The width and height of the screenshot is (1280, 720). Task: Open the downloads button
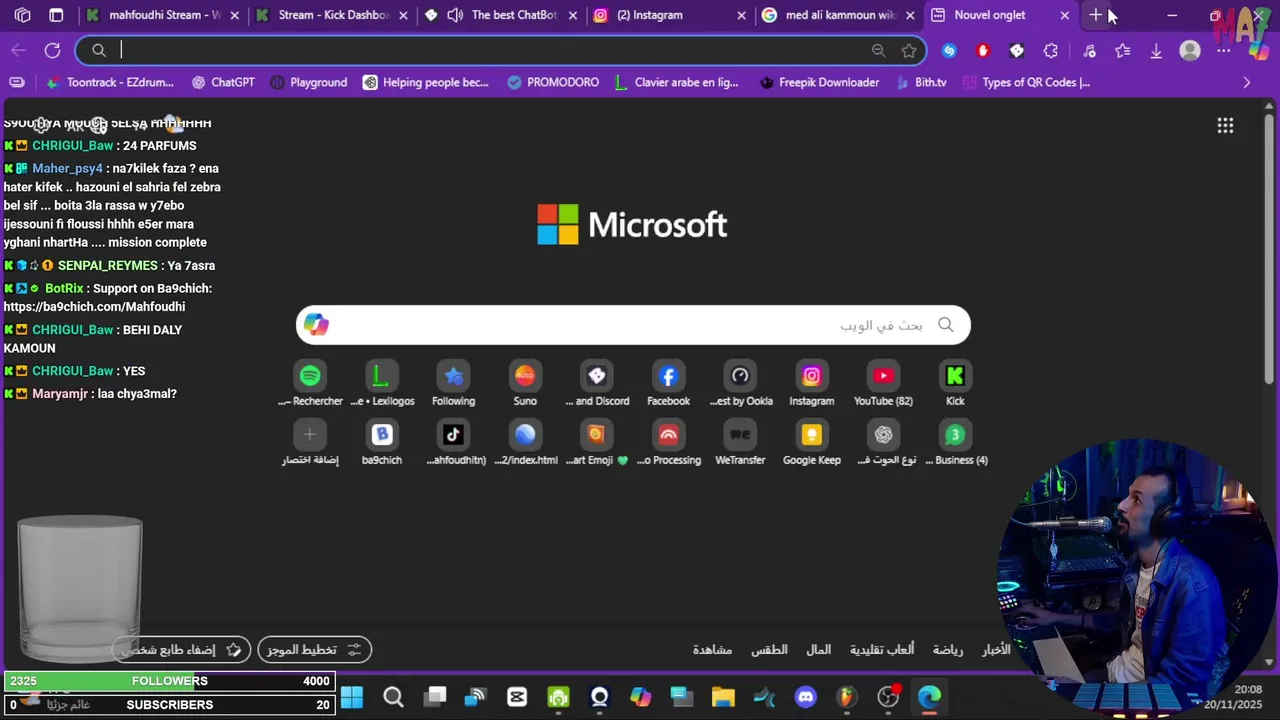click(1156, 50)
